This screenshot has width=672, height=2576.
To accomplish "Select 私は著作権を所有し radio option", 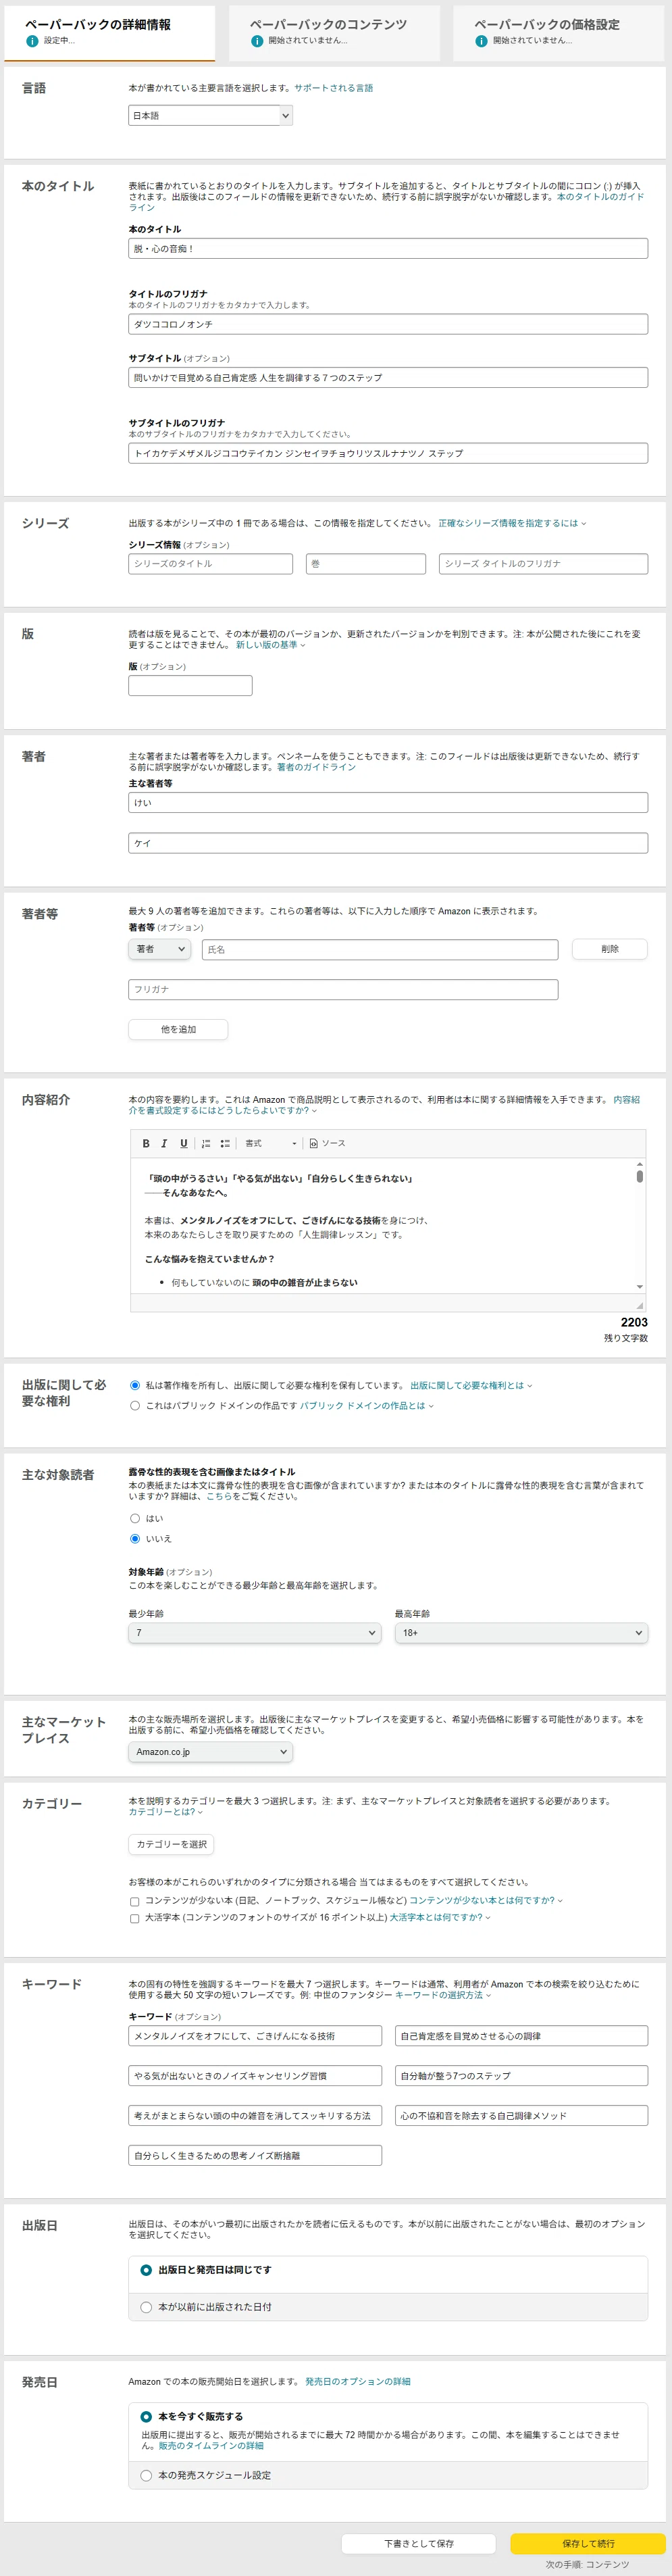I will (135, 1386).
